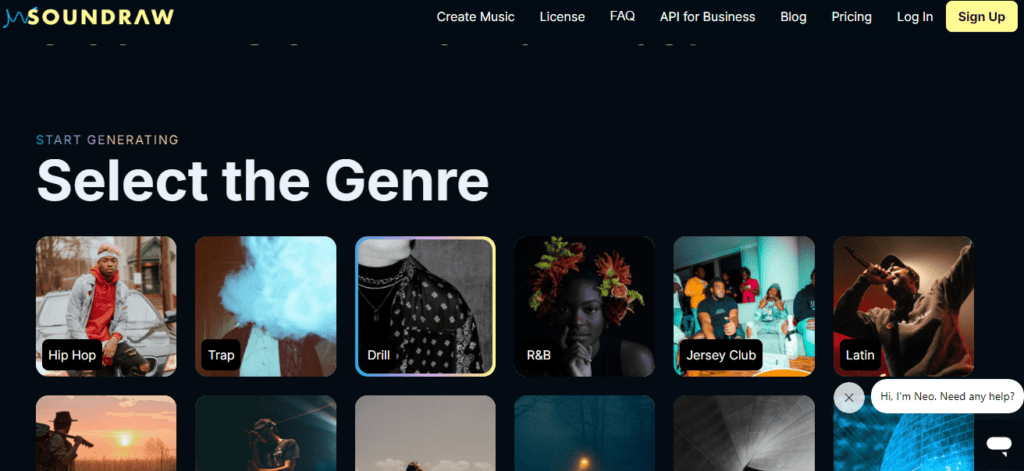
Task: View the Pricing page
Action: coord(852,17)
